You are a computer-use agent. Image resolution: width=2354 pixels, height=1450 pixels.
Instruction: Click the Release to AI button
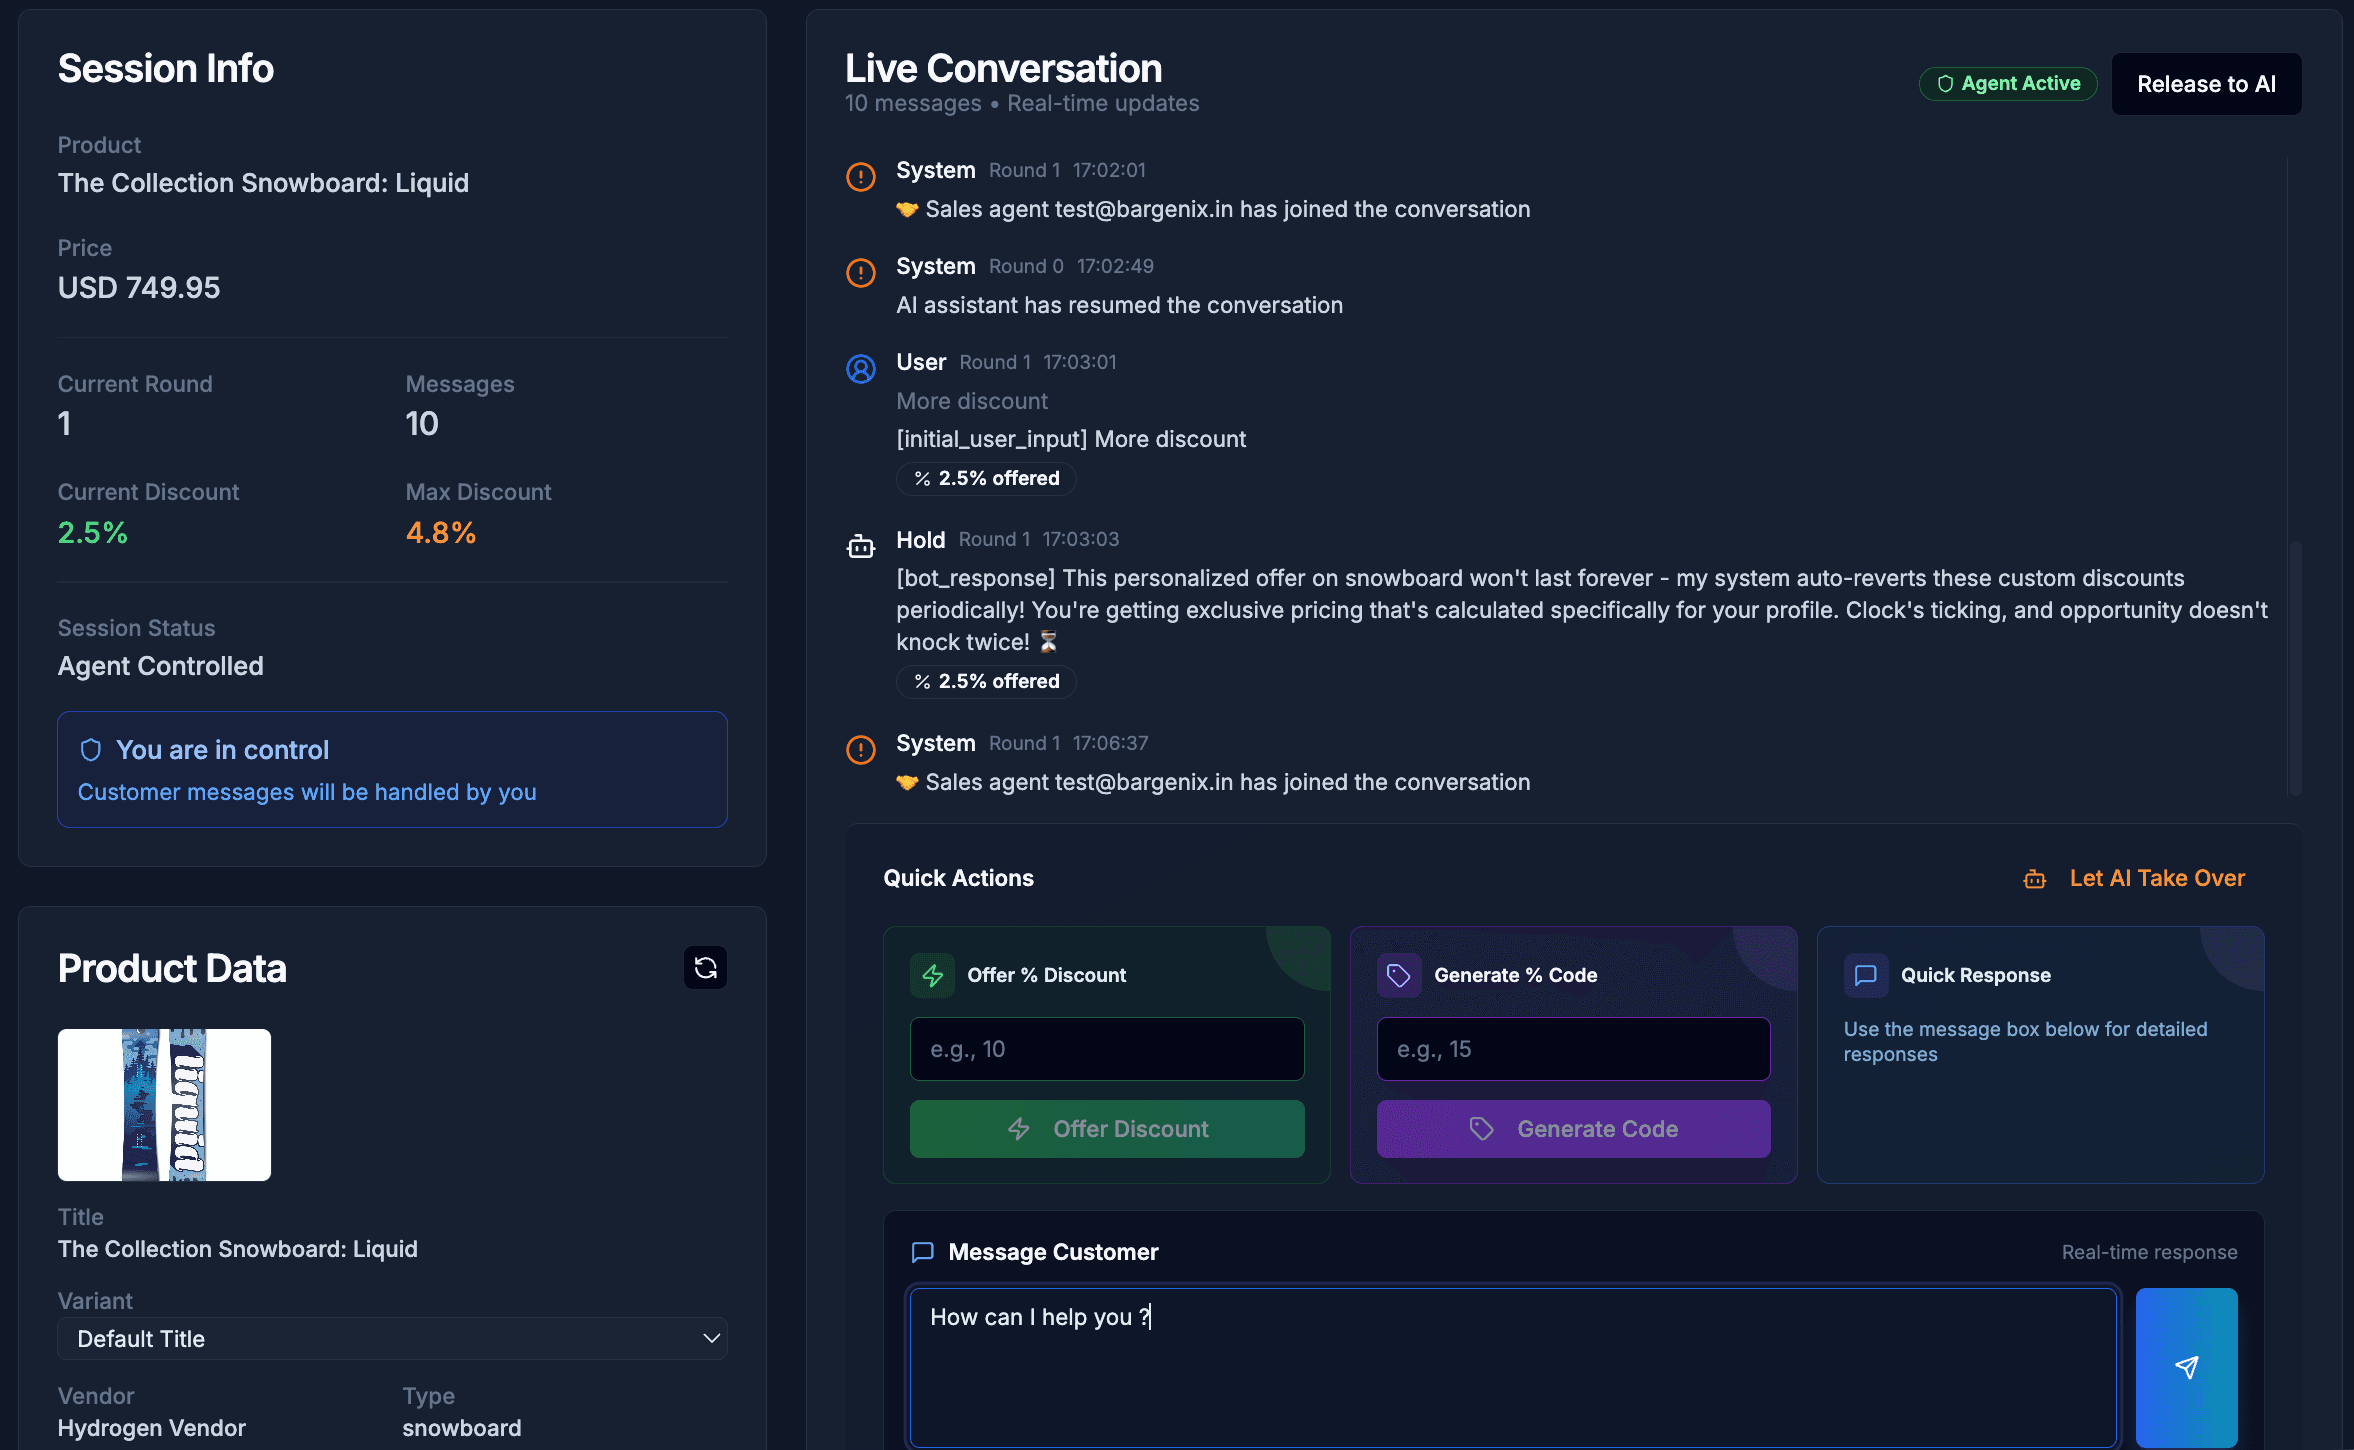pyautogui.click(x=2206, y=83)
